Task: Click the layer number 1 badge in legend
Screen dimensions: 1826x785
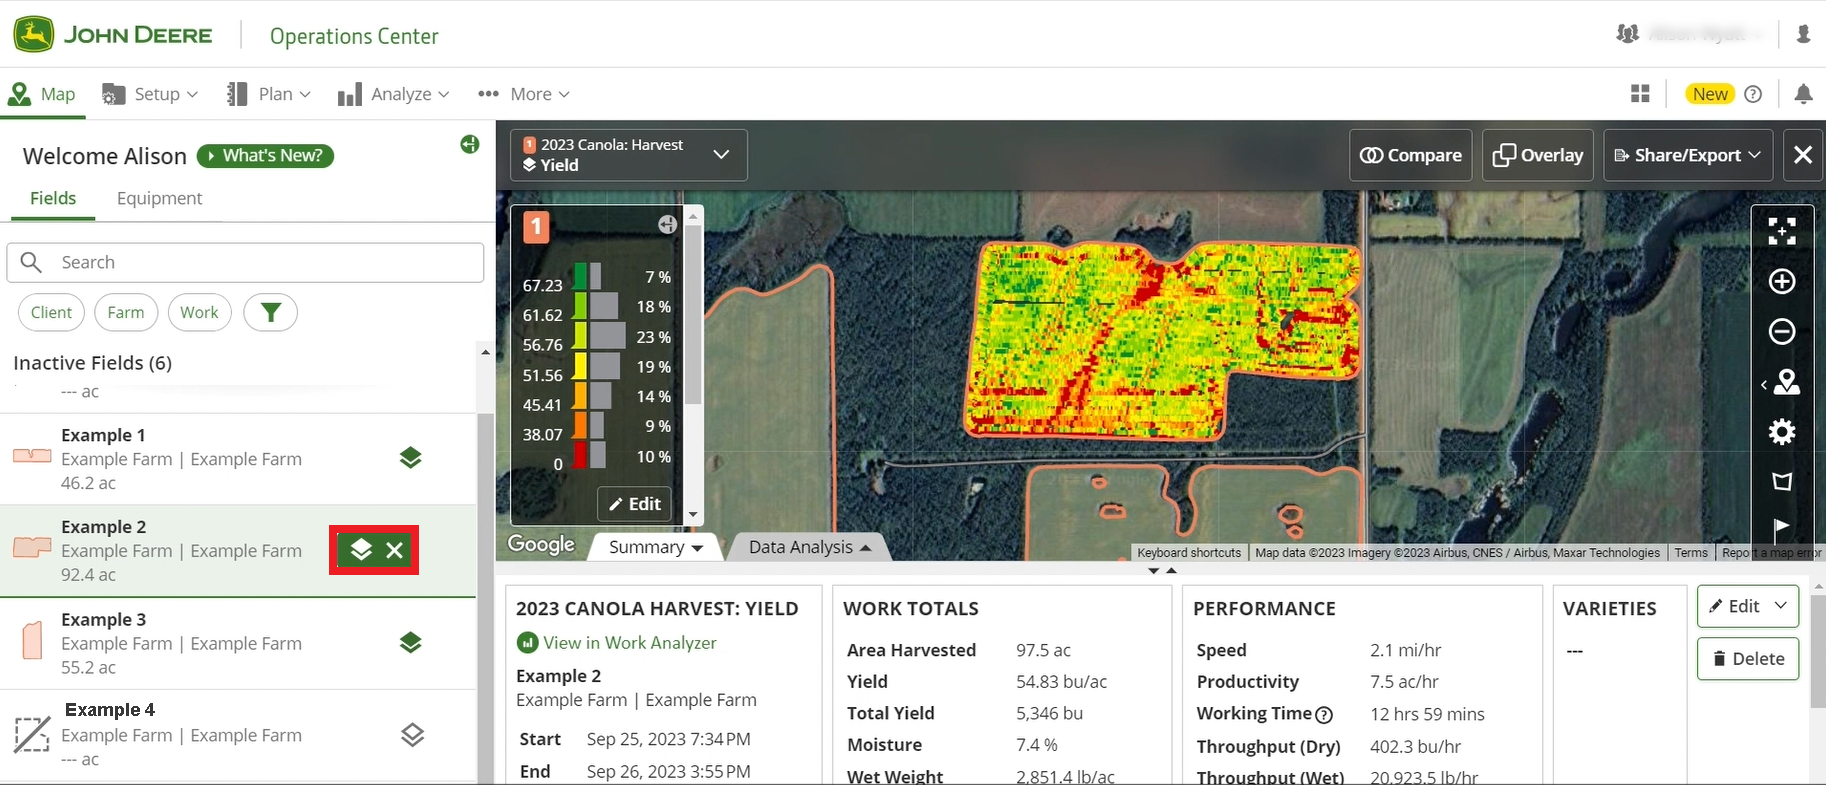Action: coord(536,227)
